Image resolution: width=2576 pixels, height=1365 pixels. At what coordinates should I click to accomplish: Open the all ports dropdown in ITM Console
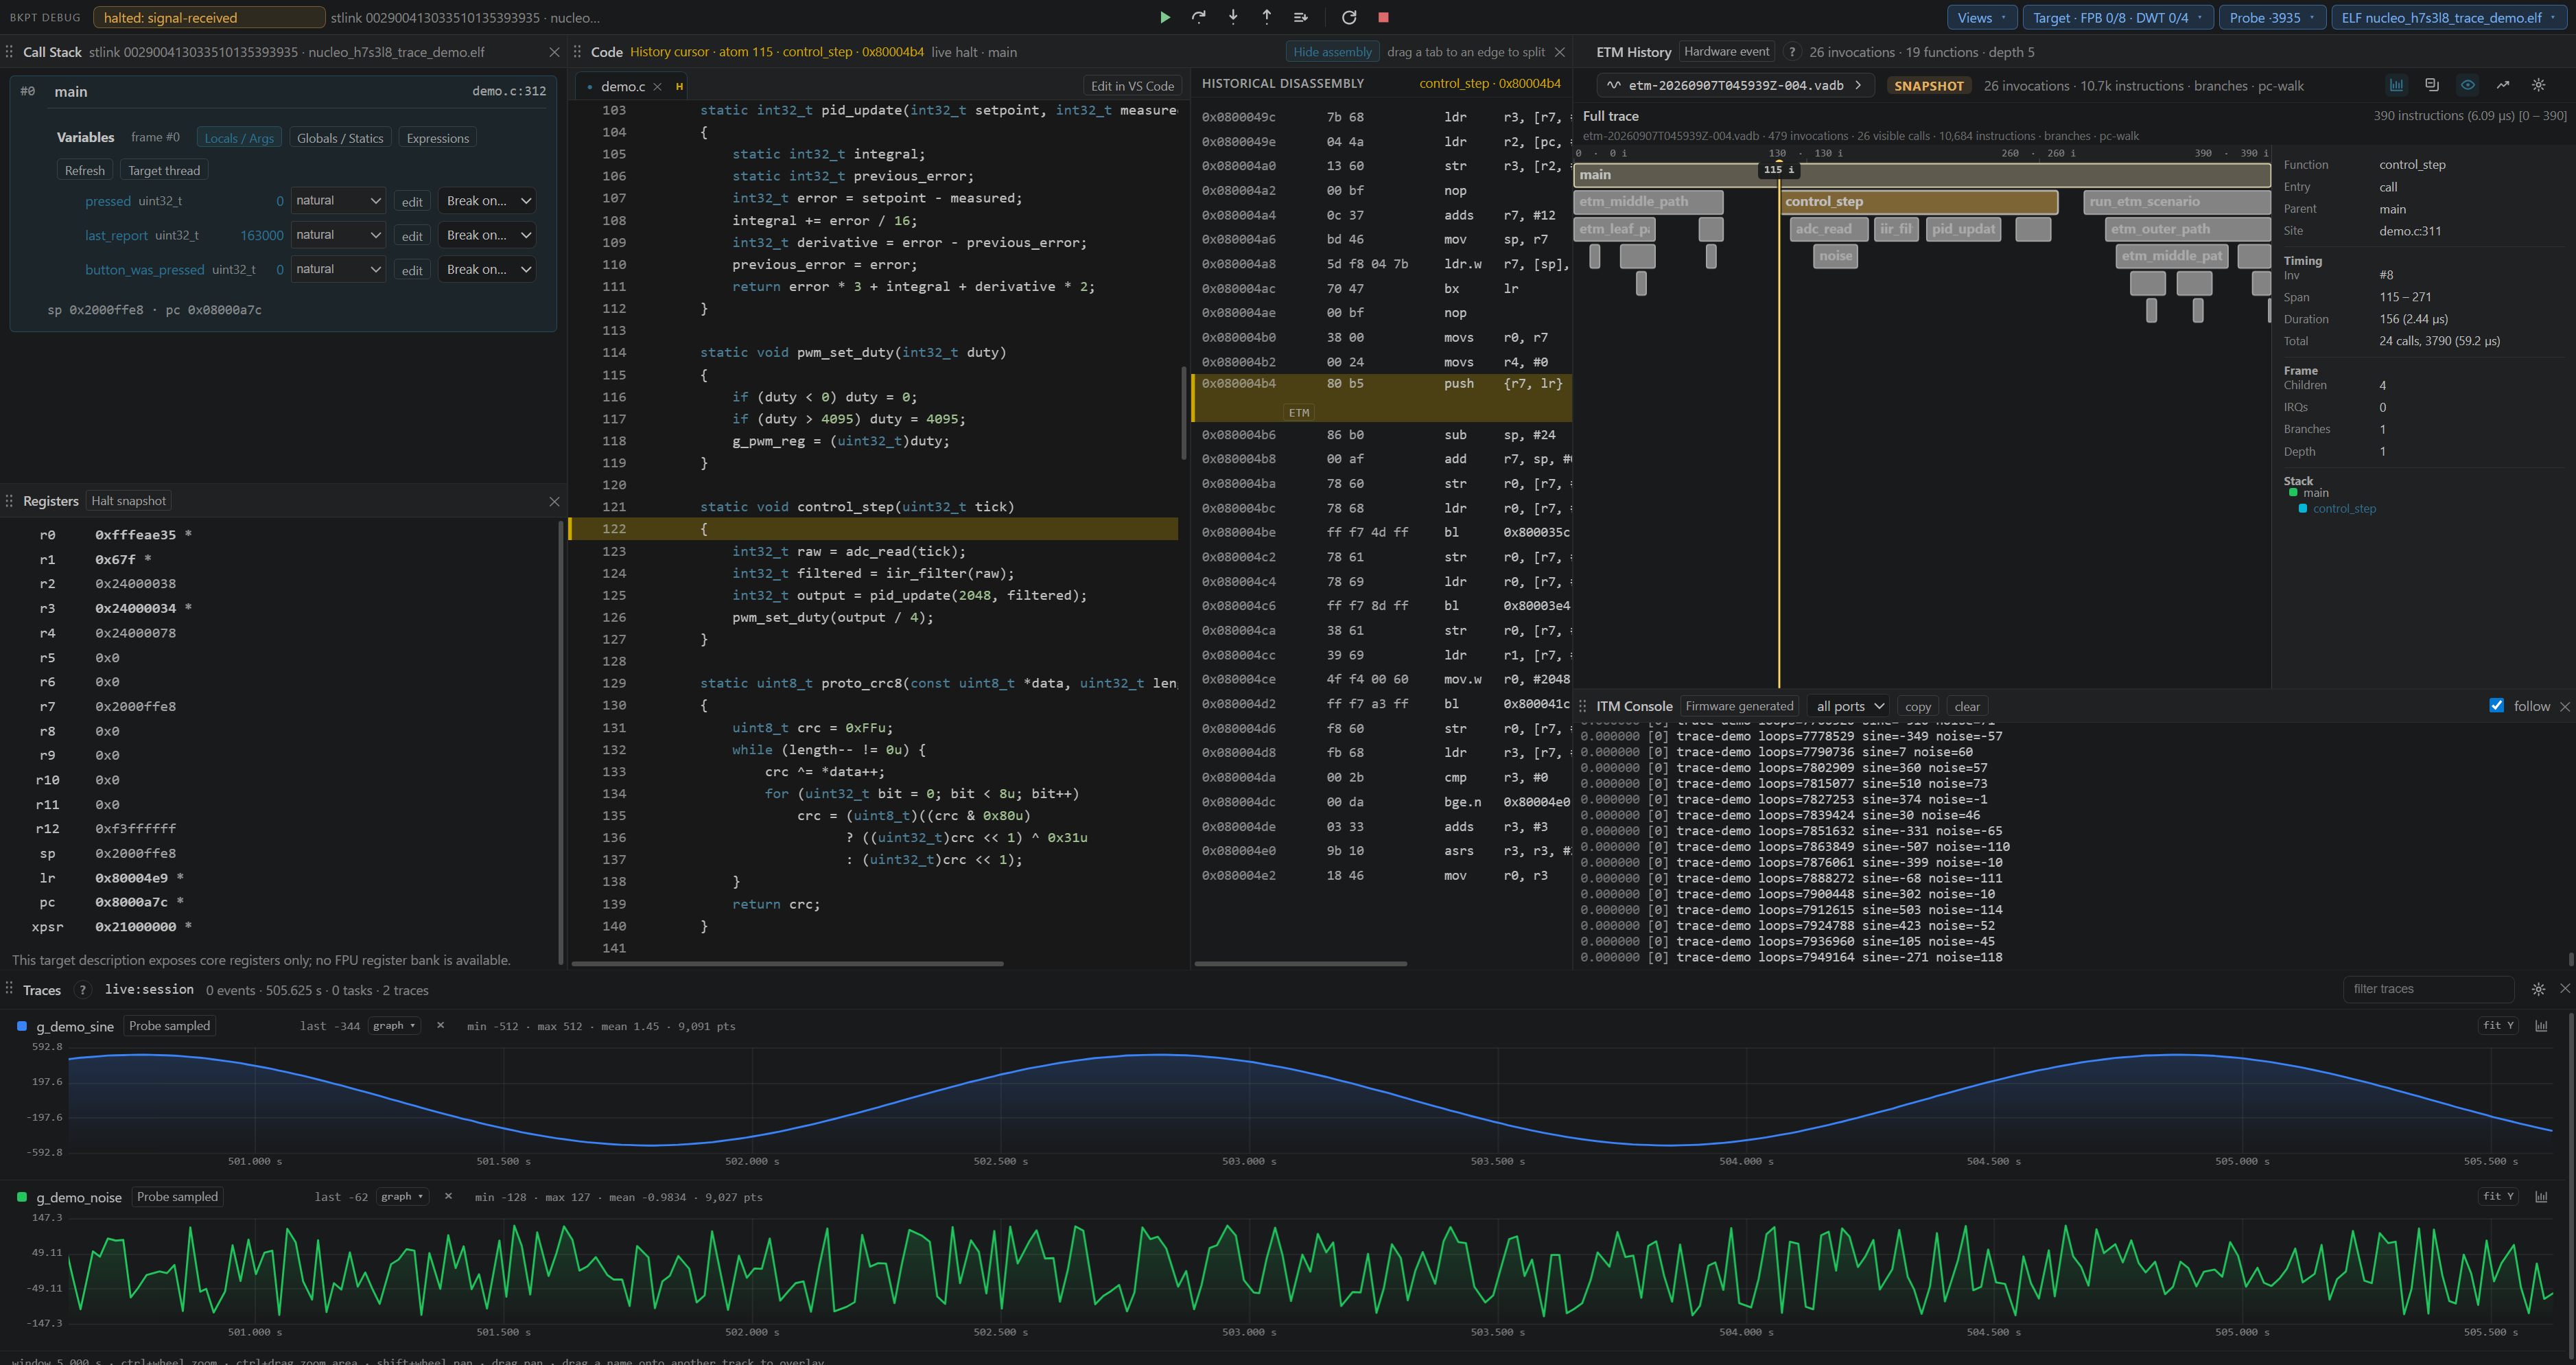tap(1849, 706)
